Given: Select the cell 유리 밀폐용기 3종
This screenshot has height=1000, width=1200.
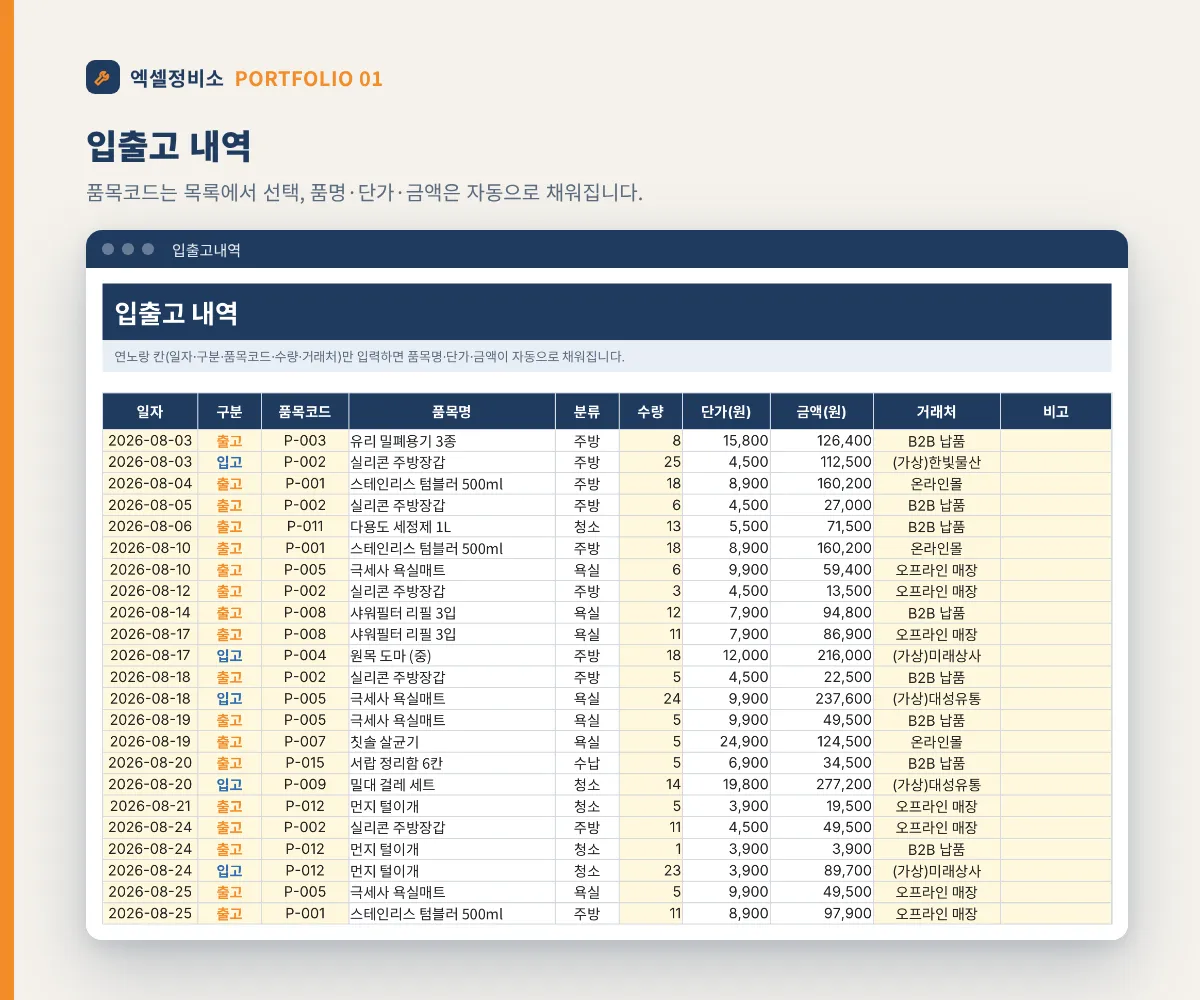Looking at the screenshot, I should coord(452,440).
